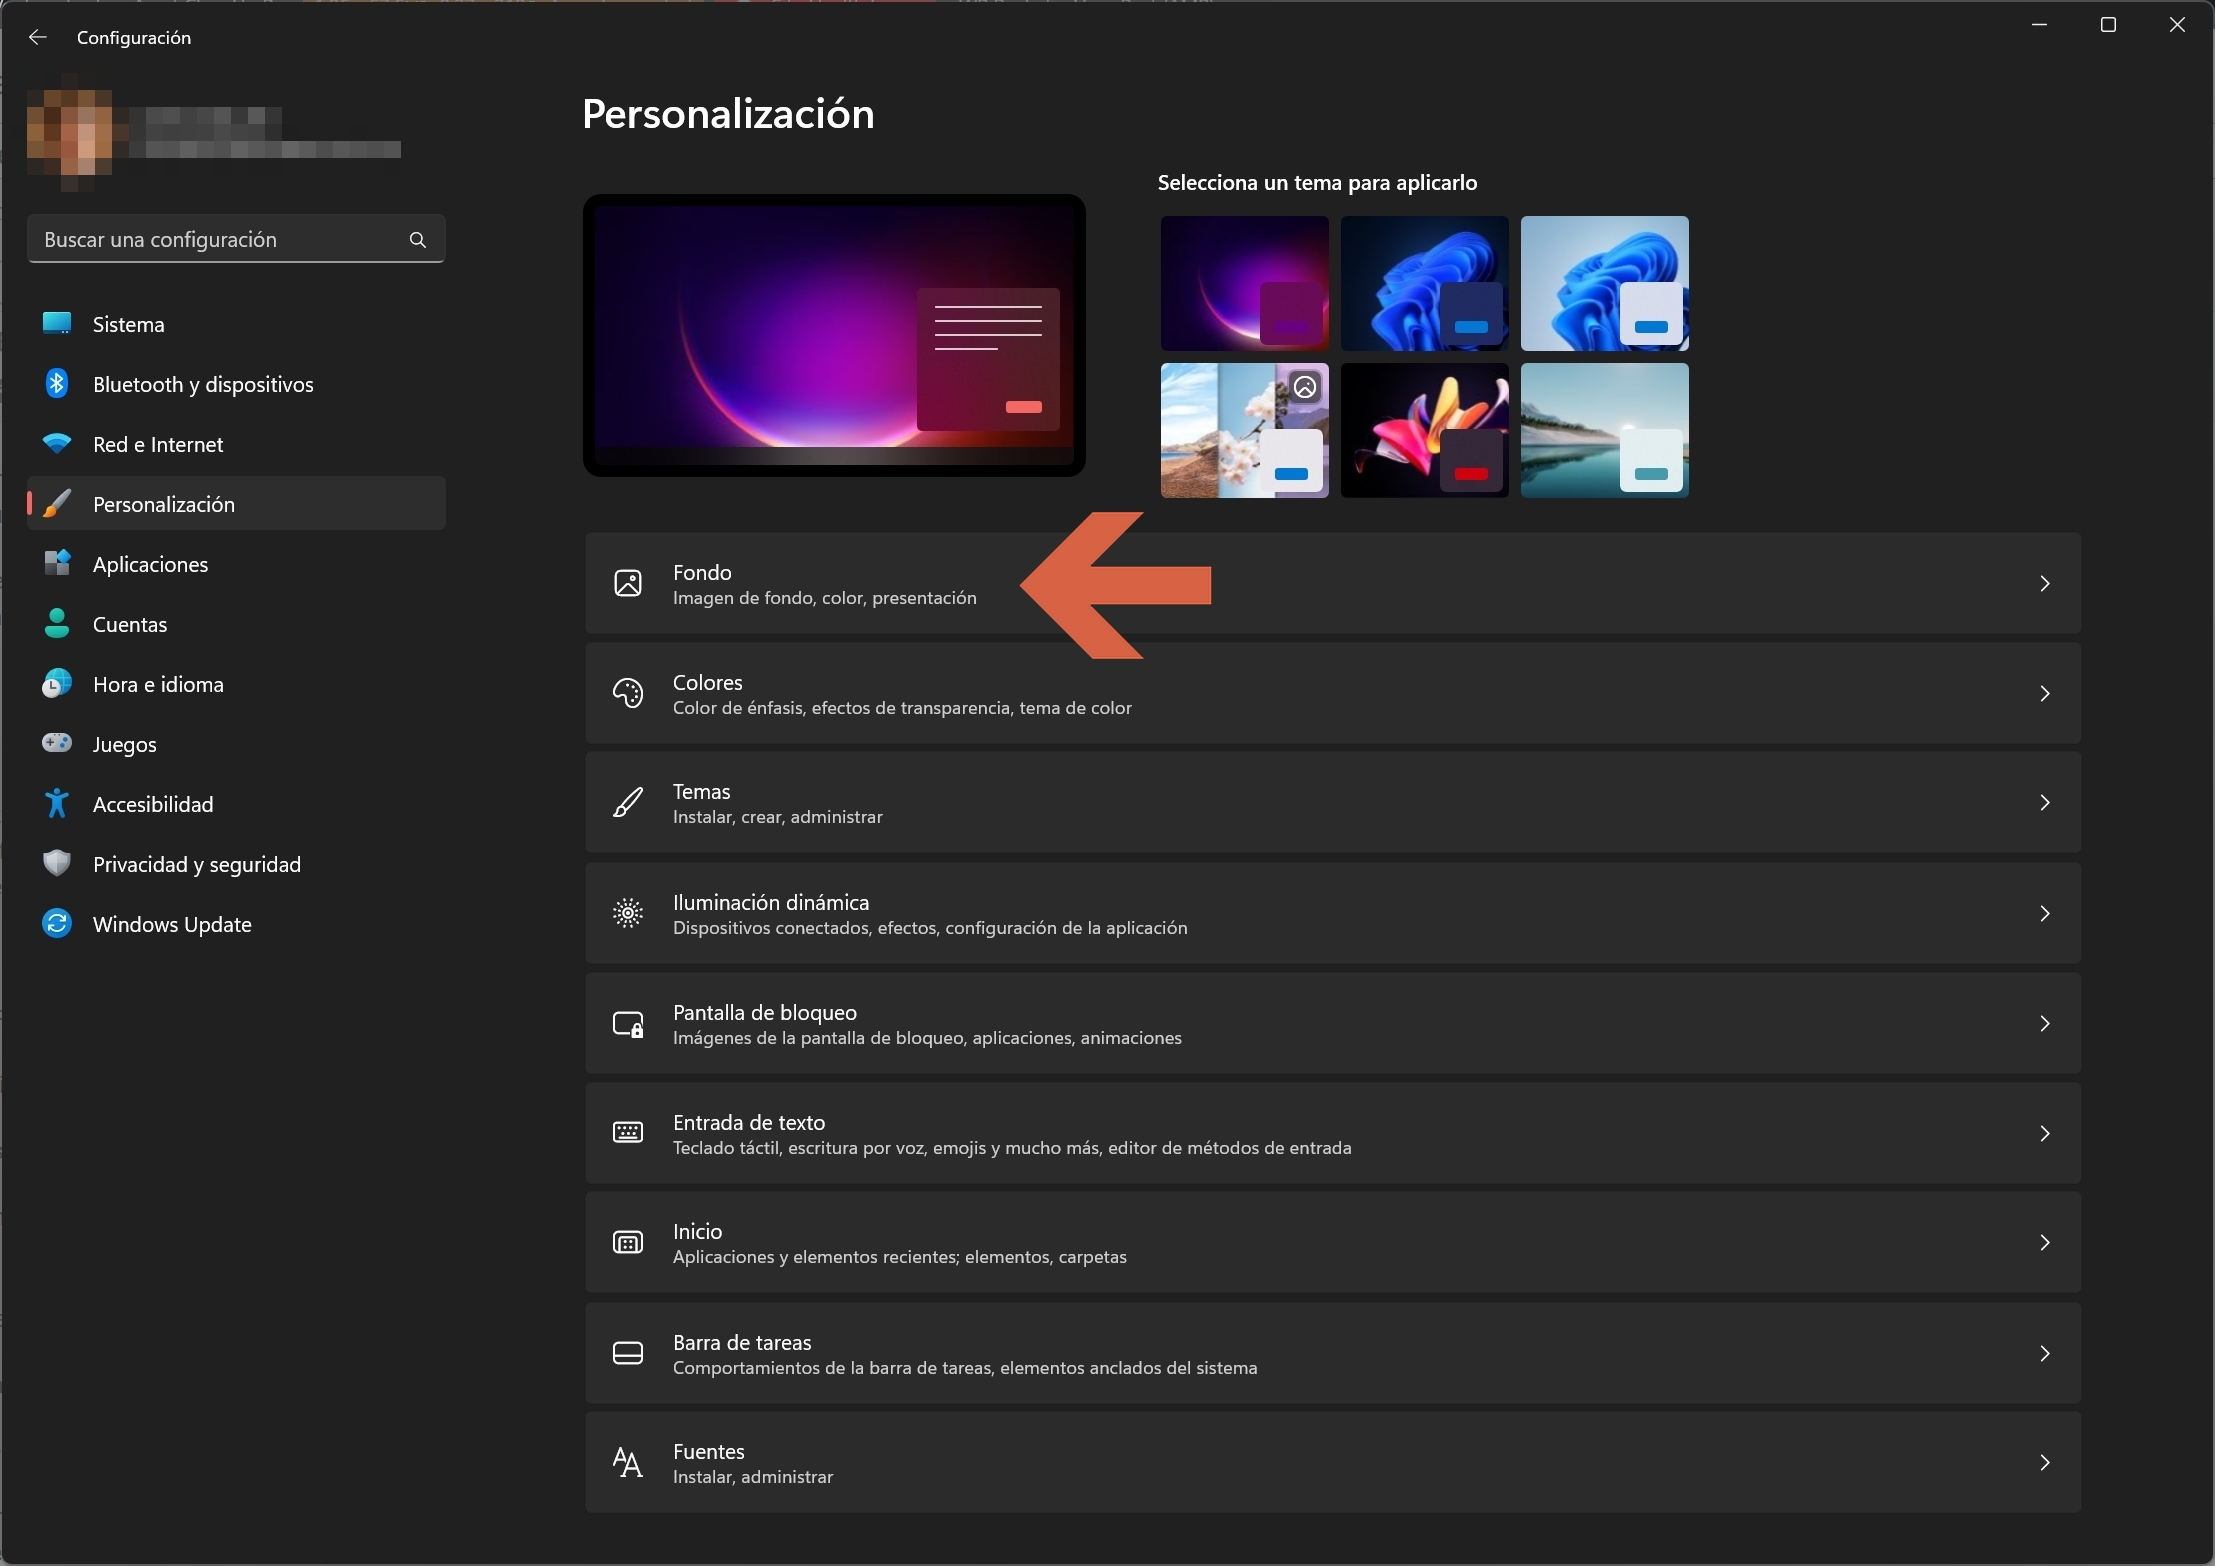Click the Juegos gamepad icon
Screen dimensions: 2215x1566
pos(57,743)
